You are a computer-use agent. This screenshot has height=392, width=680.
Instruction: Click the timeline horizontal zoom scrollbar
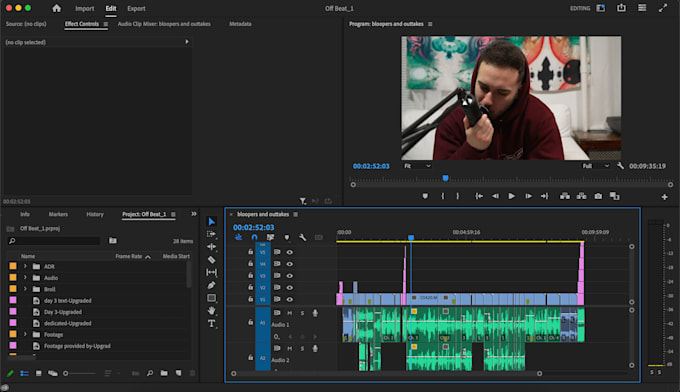pos(386,373)
